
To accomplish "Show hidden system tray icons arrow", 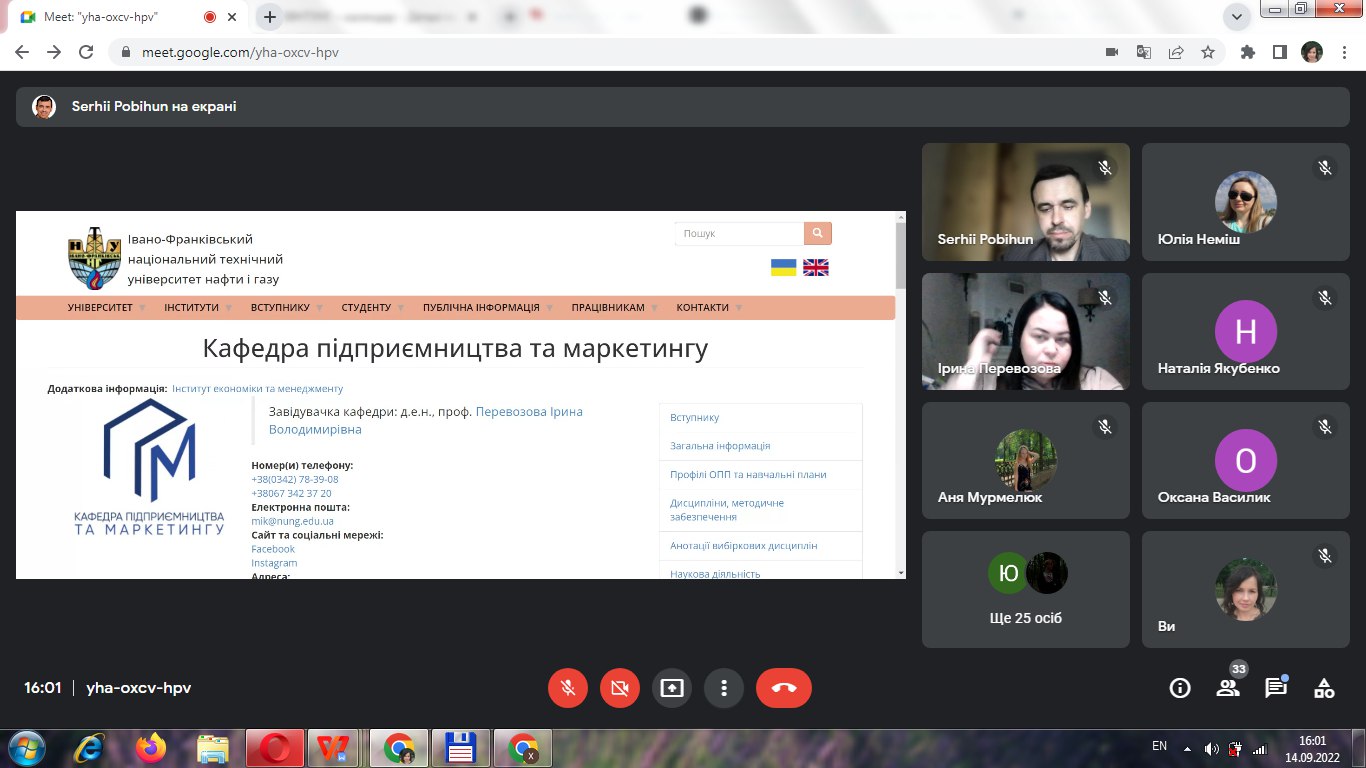I will click(1187, 748).
